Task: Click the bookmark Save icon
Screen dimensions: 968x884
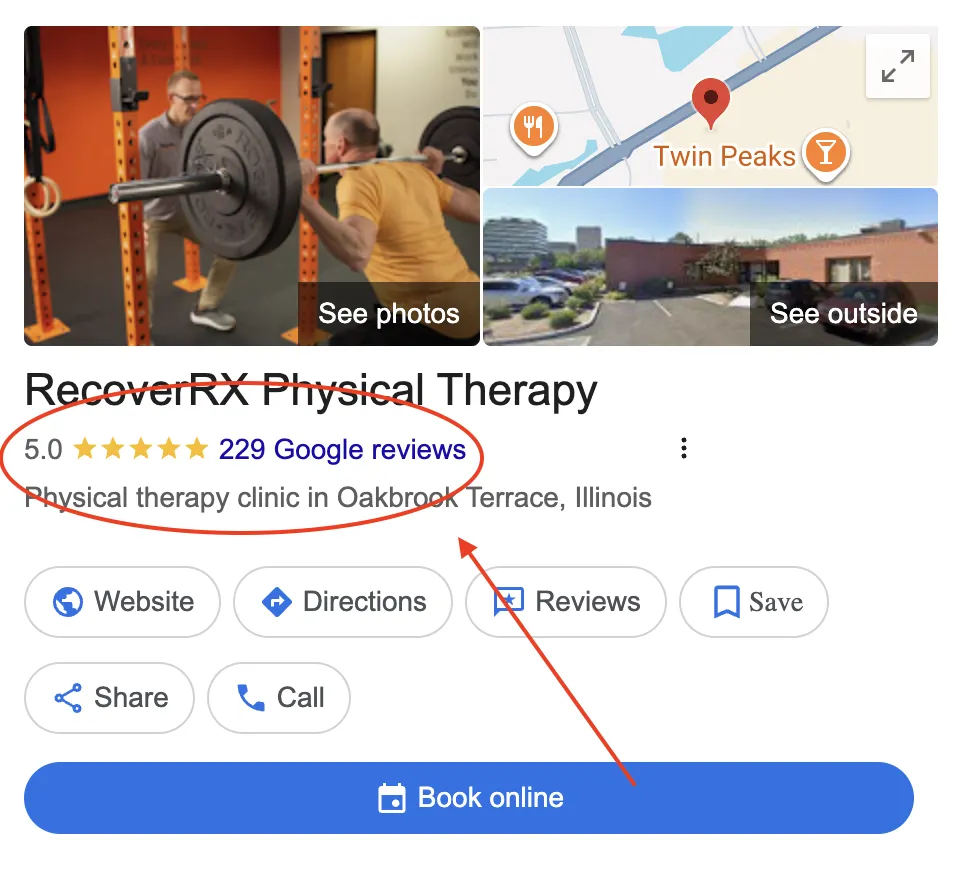Action: [x=727, y=602]
